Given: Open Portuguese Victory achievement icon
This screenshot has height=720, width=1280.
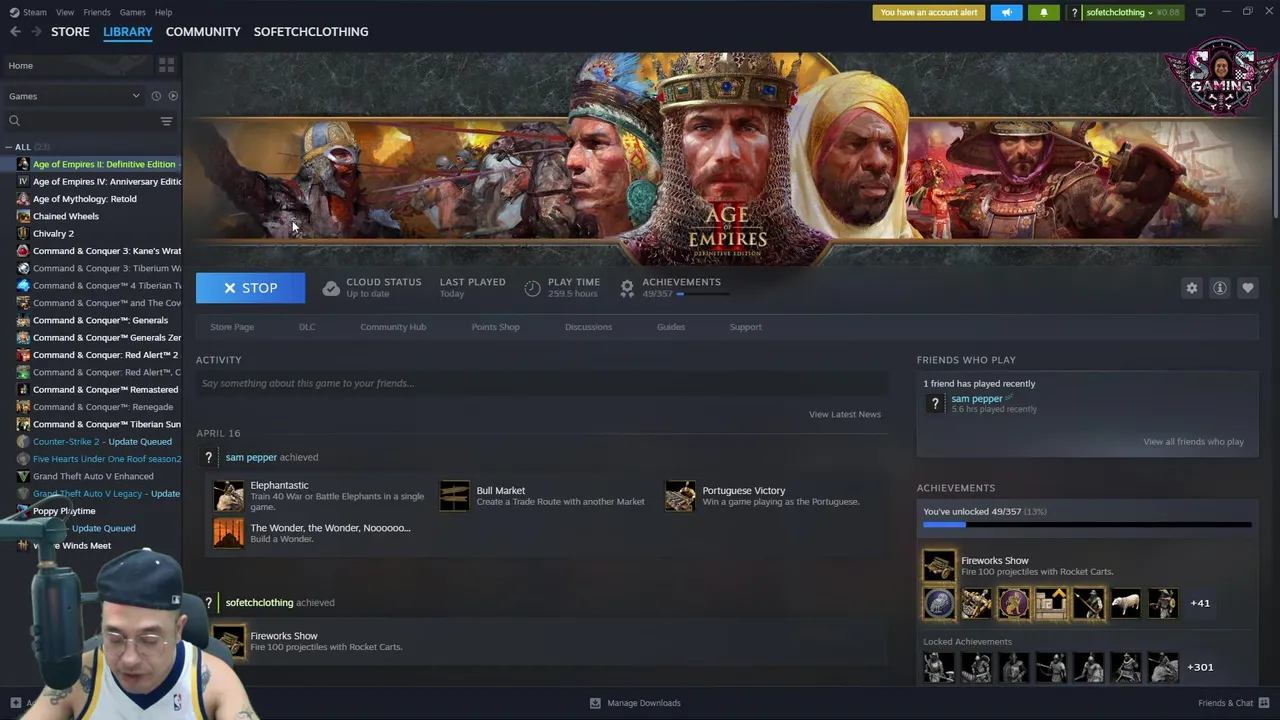Looking at the screenshot, I should pyautogui.click(x=680, y=496).
